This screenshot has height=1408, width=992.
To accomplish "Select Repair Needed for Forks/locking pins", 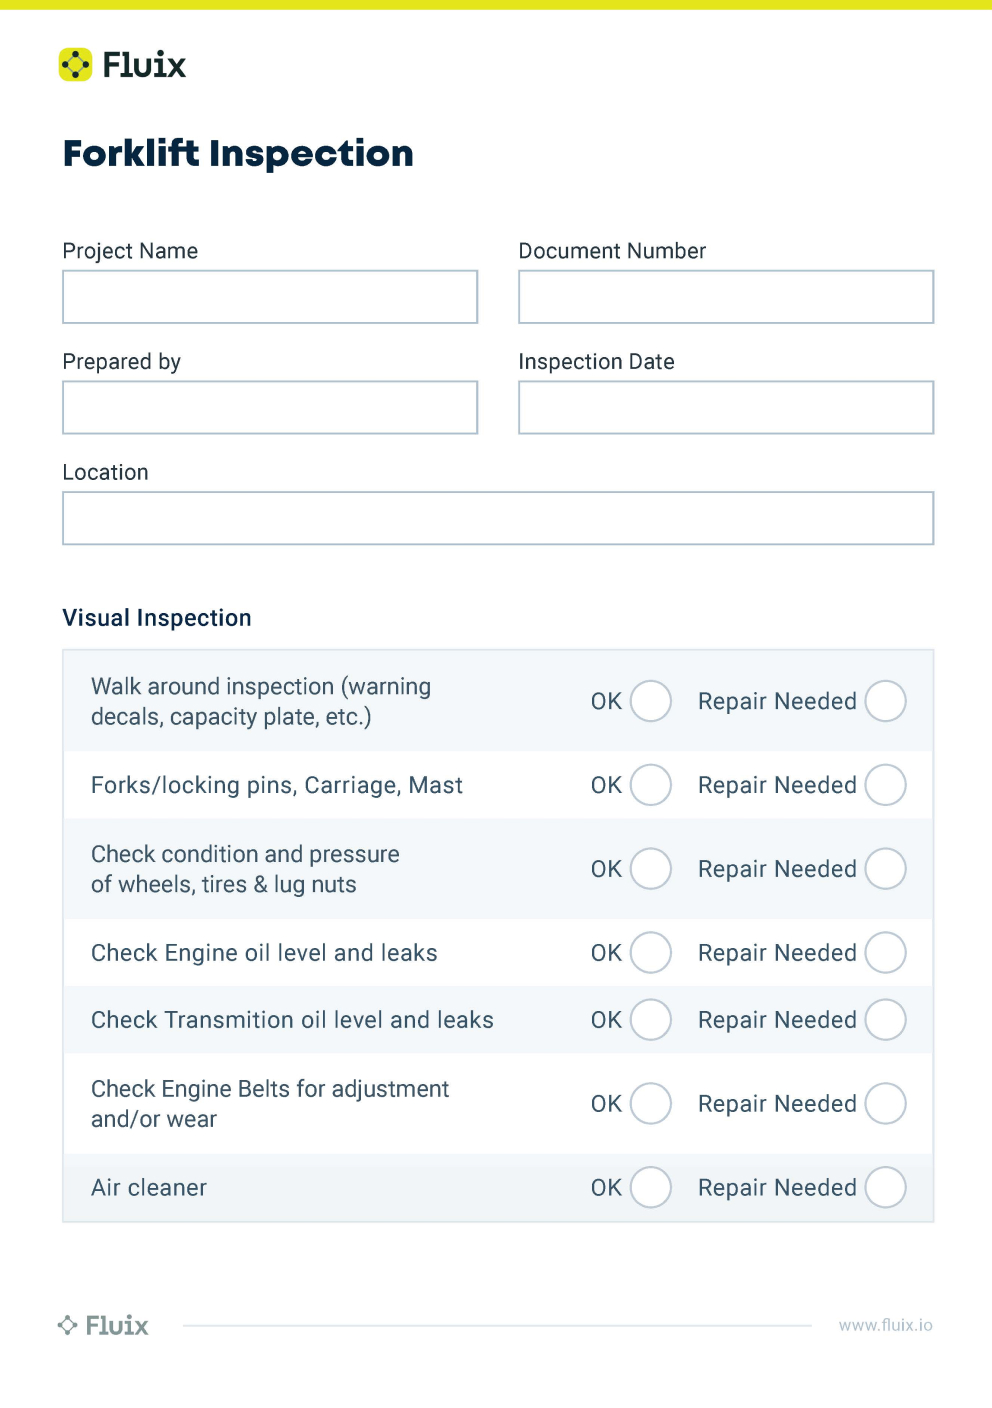I will coord(886,785).
